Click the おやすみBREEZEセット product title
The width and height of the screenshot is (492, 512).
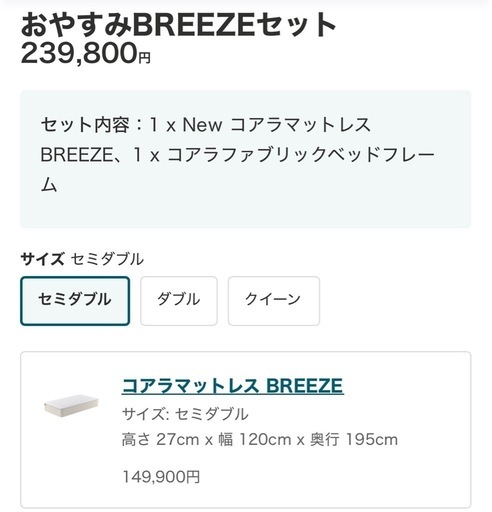click(178, 25)
